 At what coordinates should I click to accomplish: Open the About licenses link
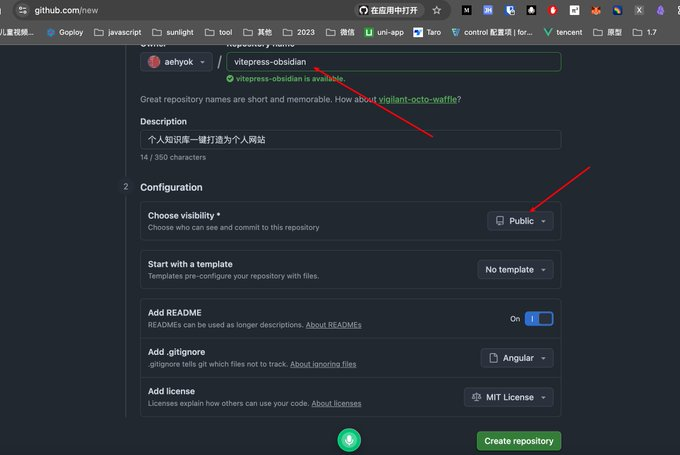[336, 403]
